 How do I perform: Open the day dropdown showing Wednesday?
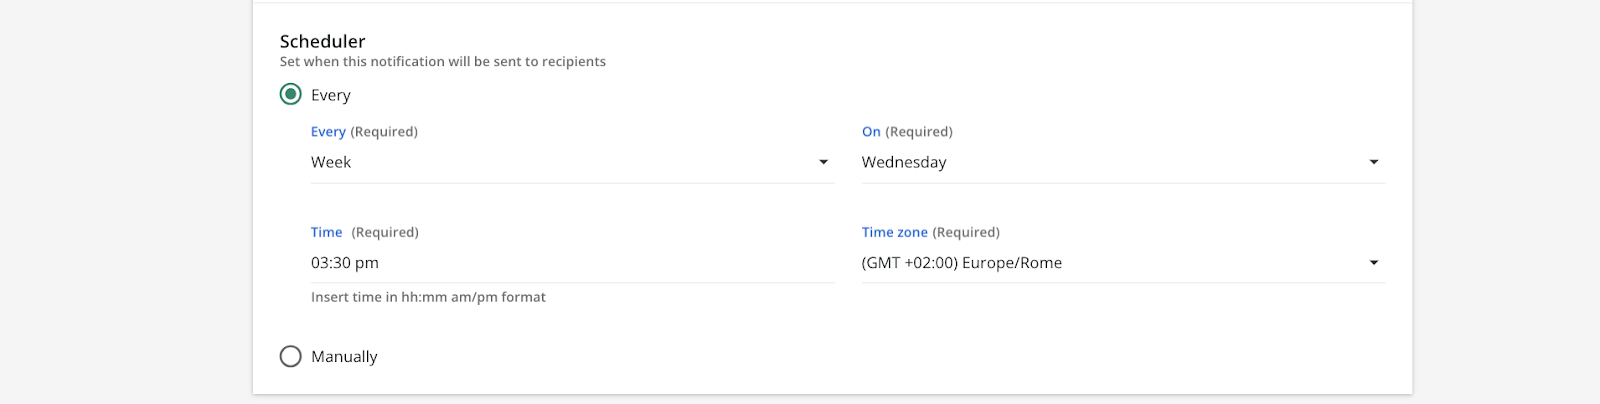coord(1123,162)
